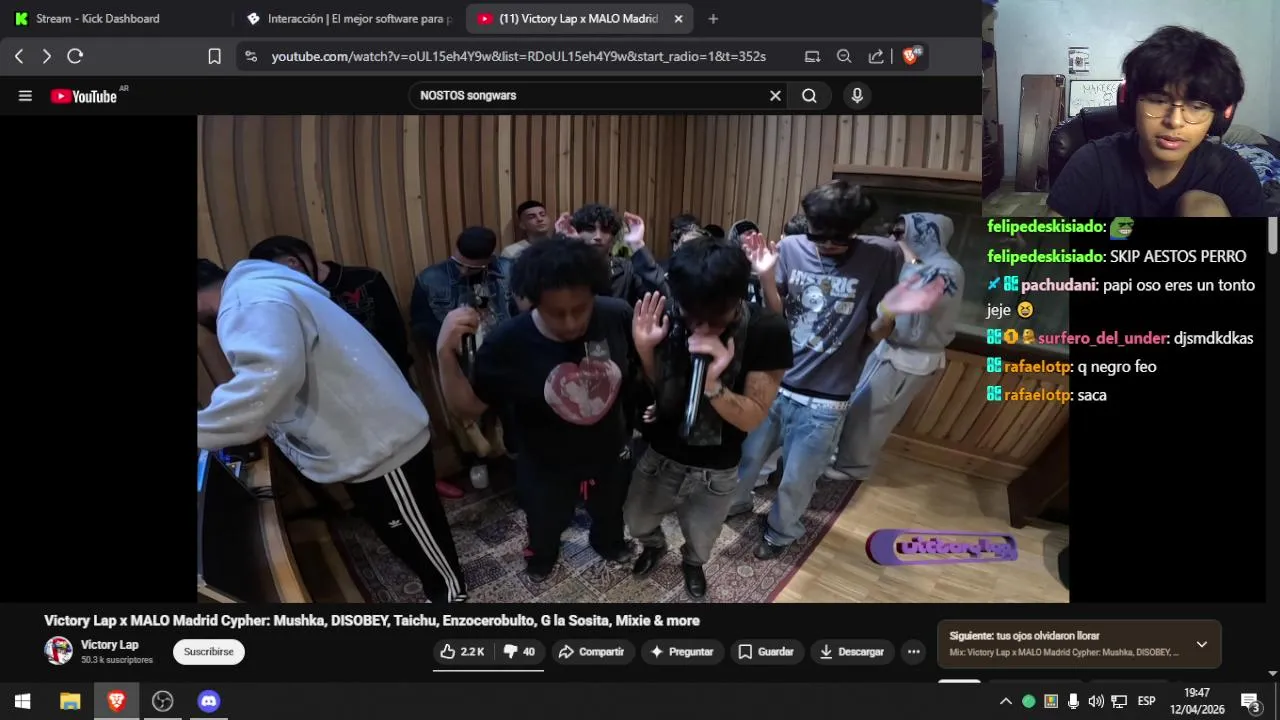The height and width of the screenshot is (720, 1280).
Task: Open the zoom level indicator
Action: 844,57
